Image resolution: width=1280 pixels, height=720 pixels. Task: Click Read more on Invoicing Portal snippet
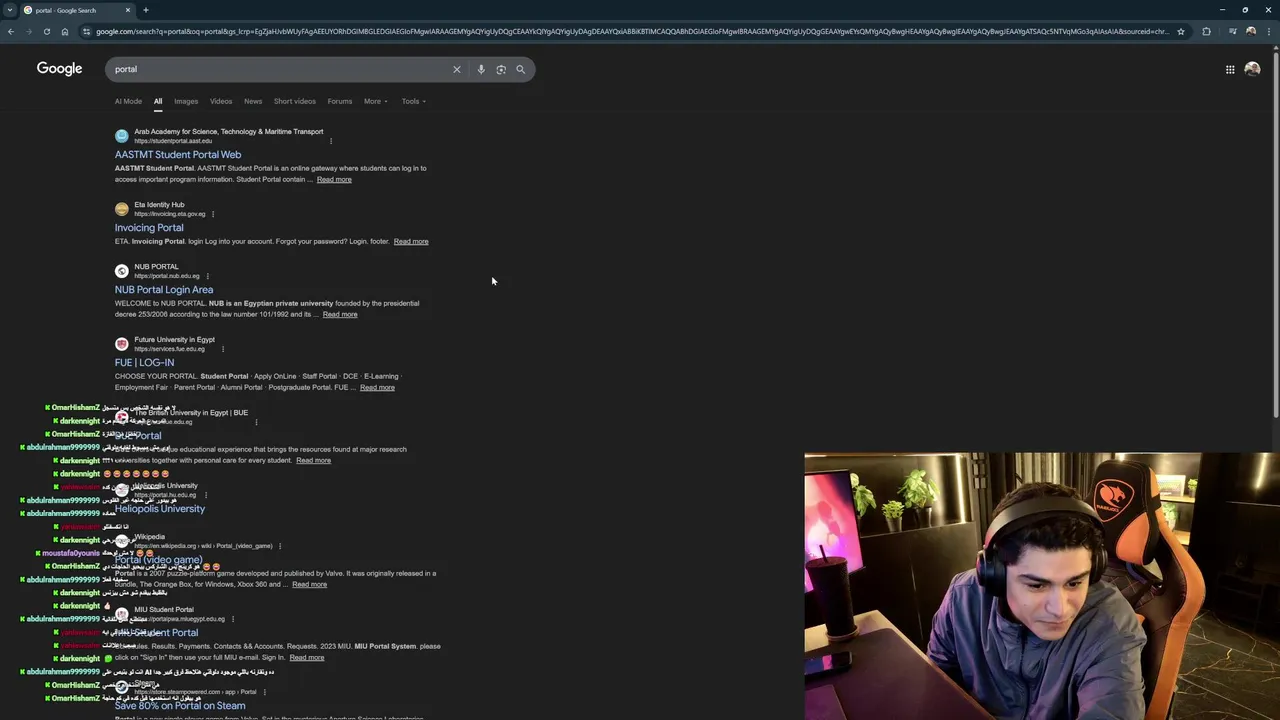tap(411, 241)
